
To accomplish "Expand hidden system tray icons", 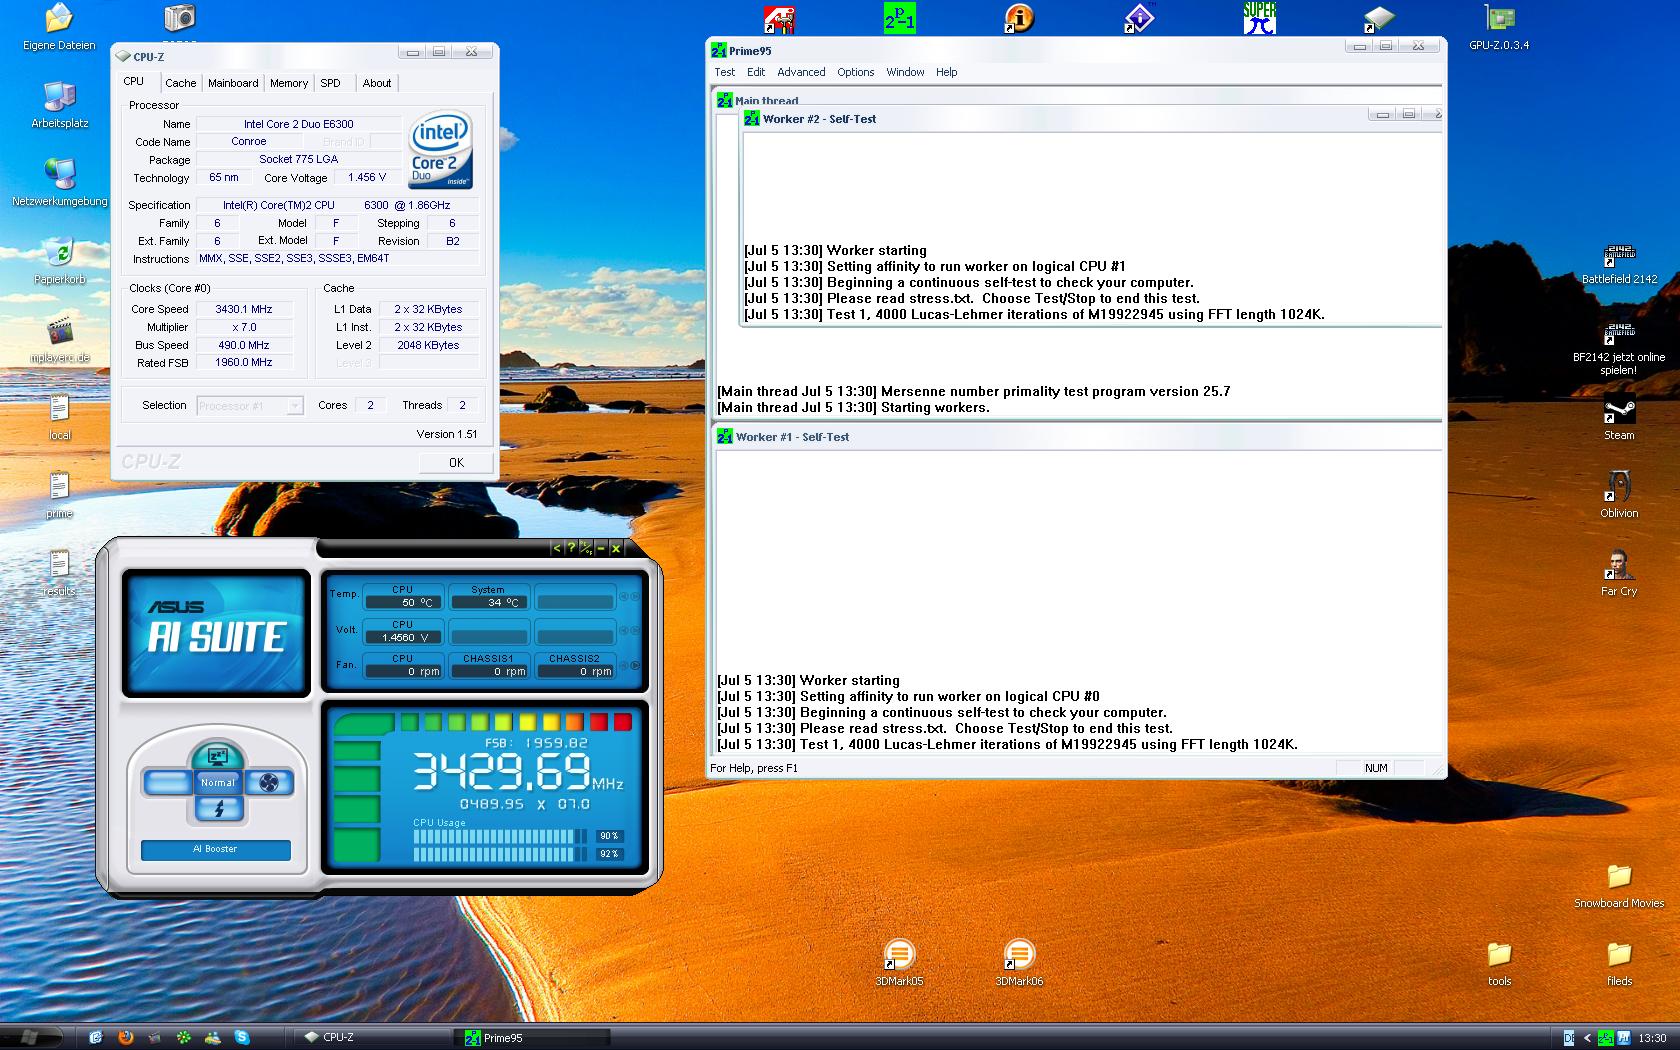I will click(1587, 1038).
